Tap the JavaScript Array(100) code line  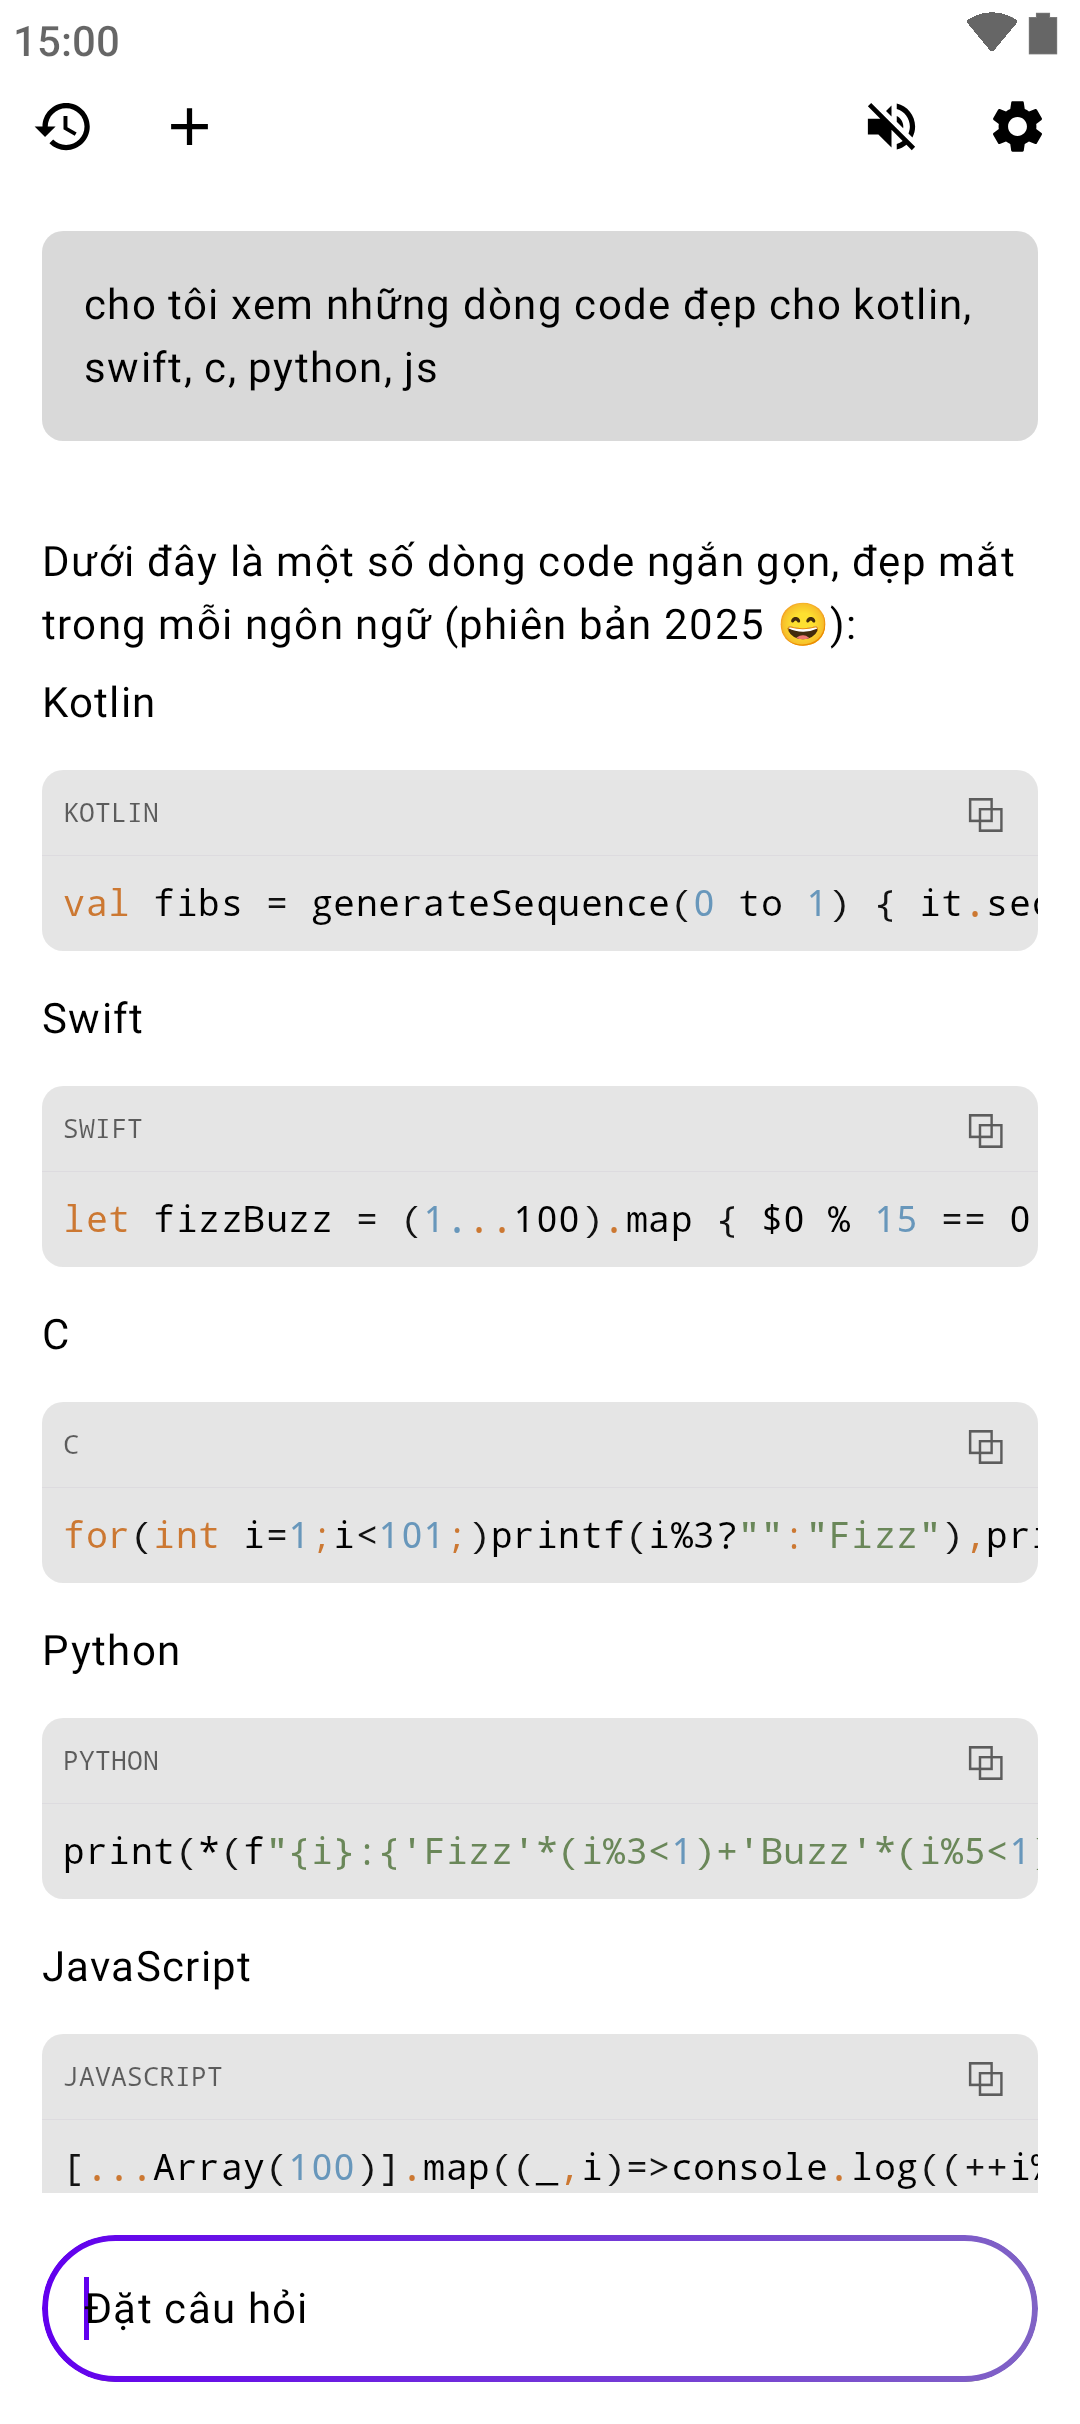[550, 2168]
